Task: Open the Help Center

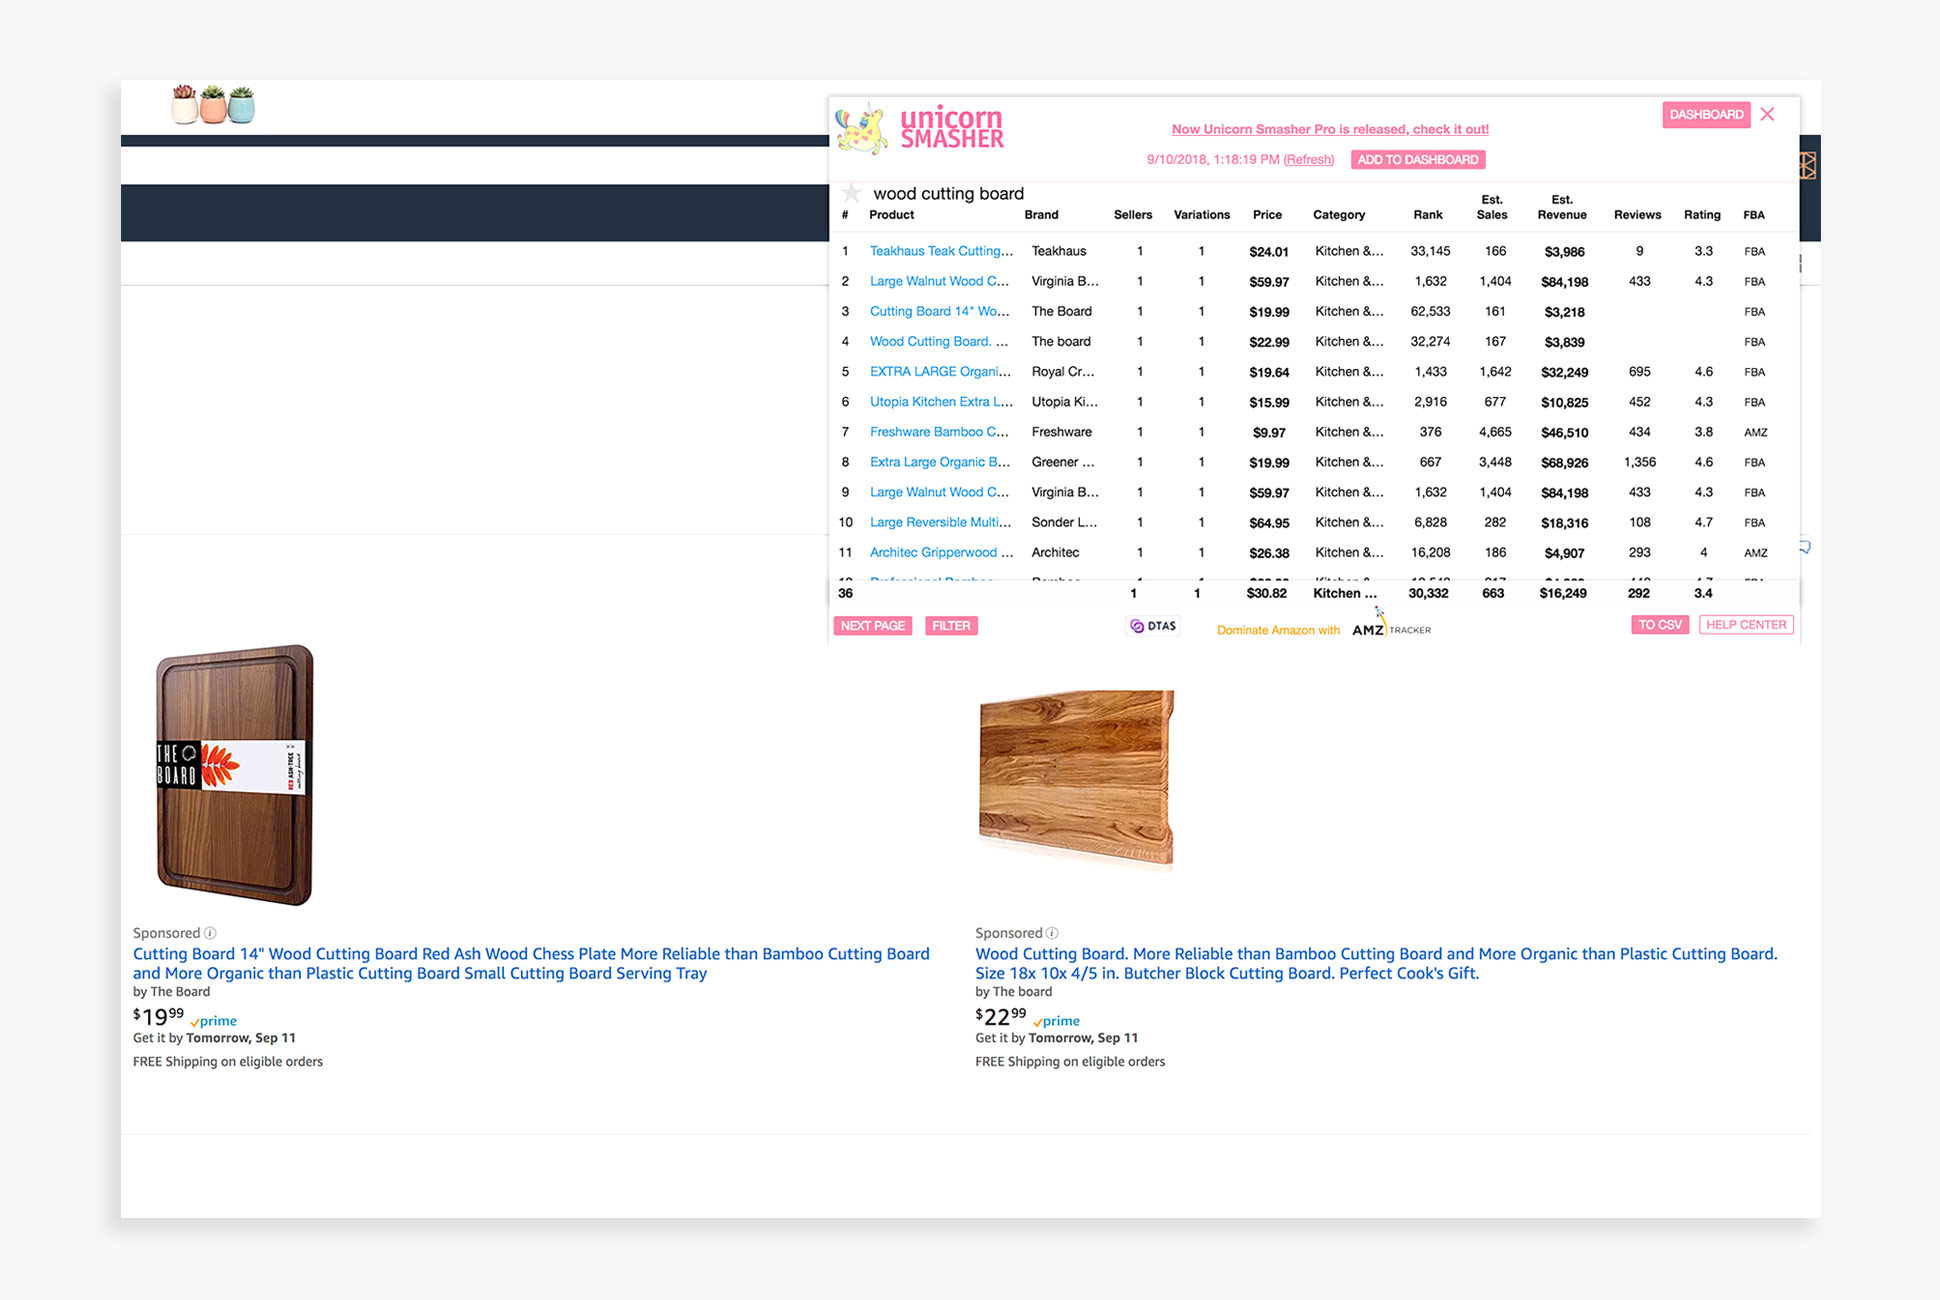Action: click(1745, 625)
